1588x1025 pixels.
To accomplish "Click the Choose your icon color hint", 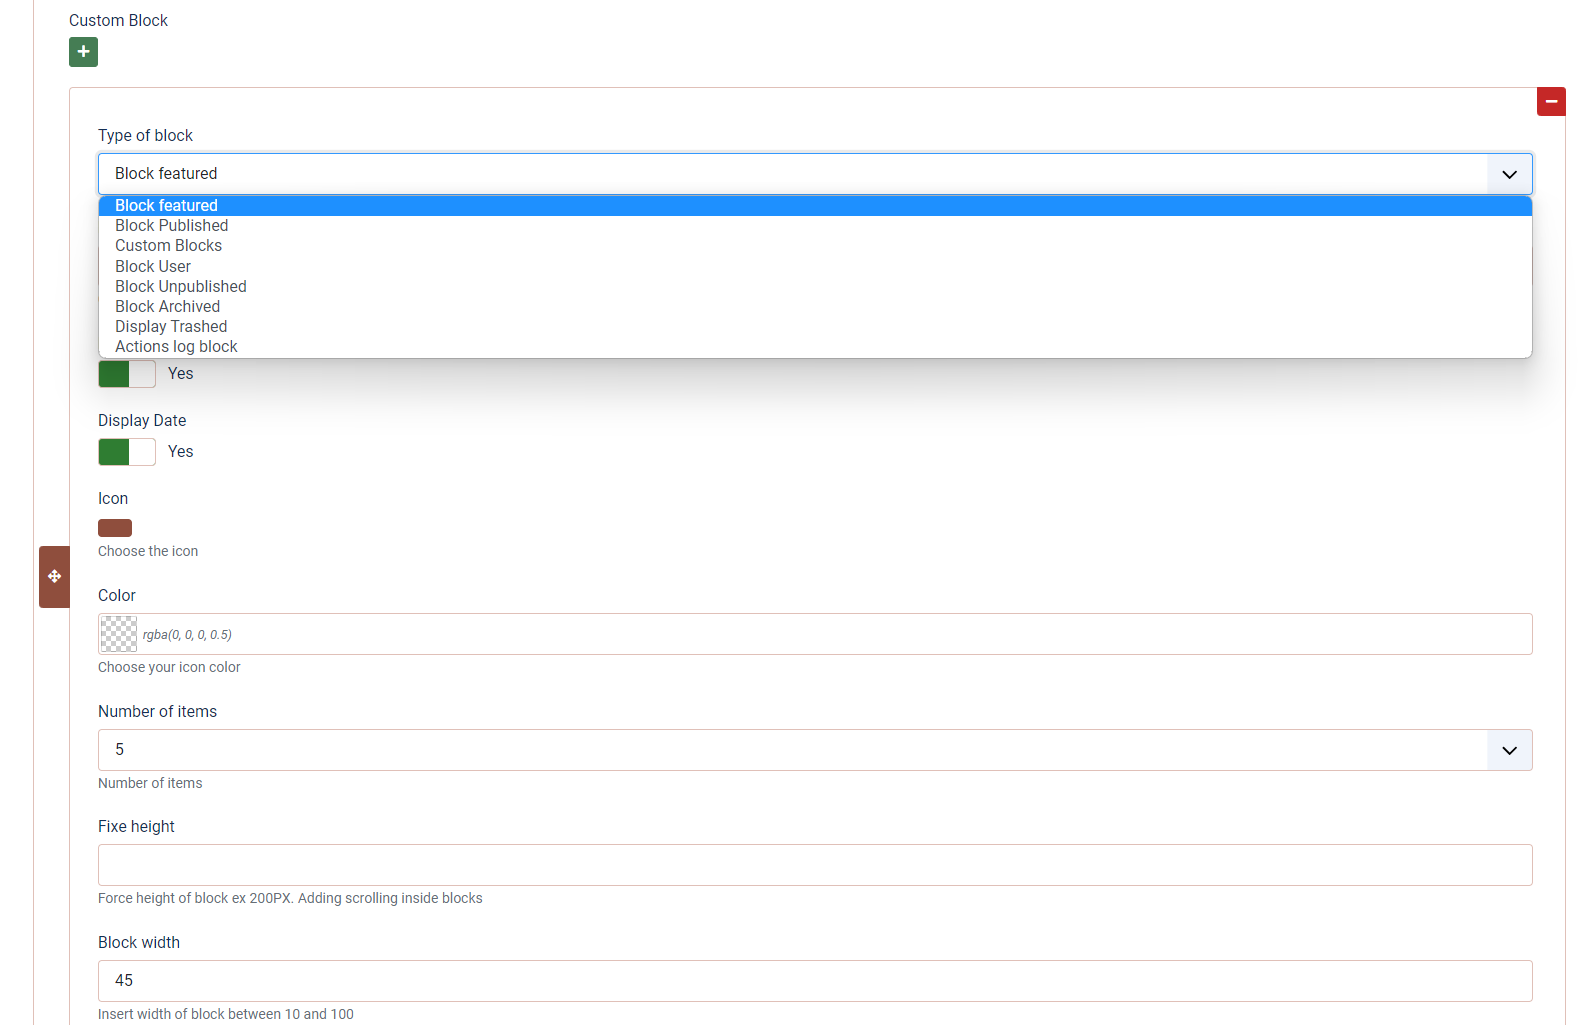I will click(169, 668).
